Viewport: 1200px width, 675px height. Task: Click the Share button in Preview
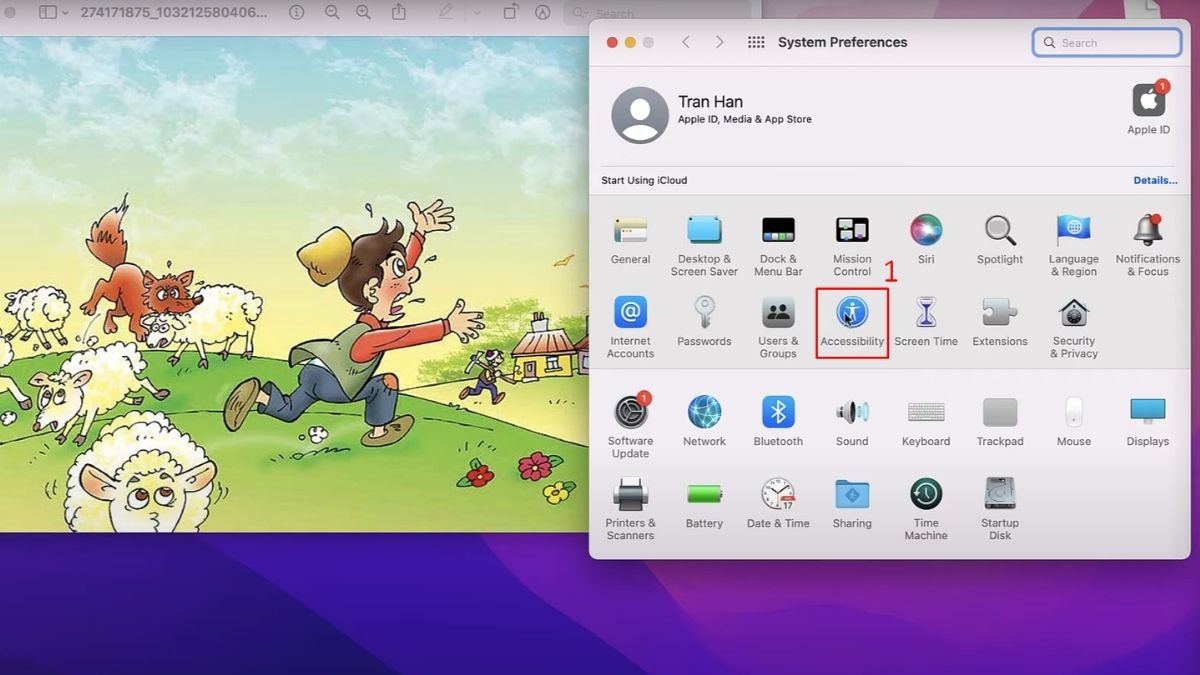tap(399, 12)
